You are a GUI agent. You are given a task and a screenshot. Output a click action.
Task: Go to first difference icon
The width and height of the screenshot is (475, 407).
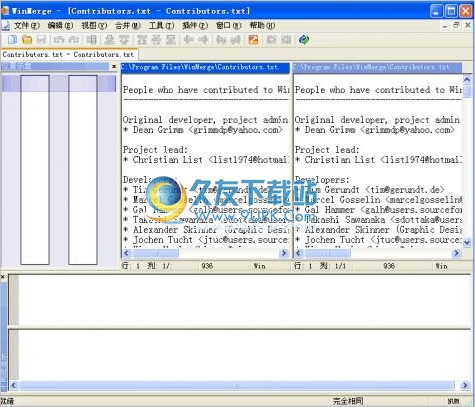(x=141, y=40)
